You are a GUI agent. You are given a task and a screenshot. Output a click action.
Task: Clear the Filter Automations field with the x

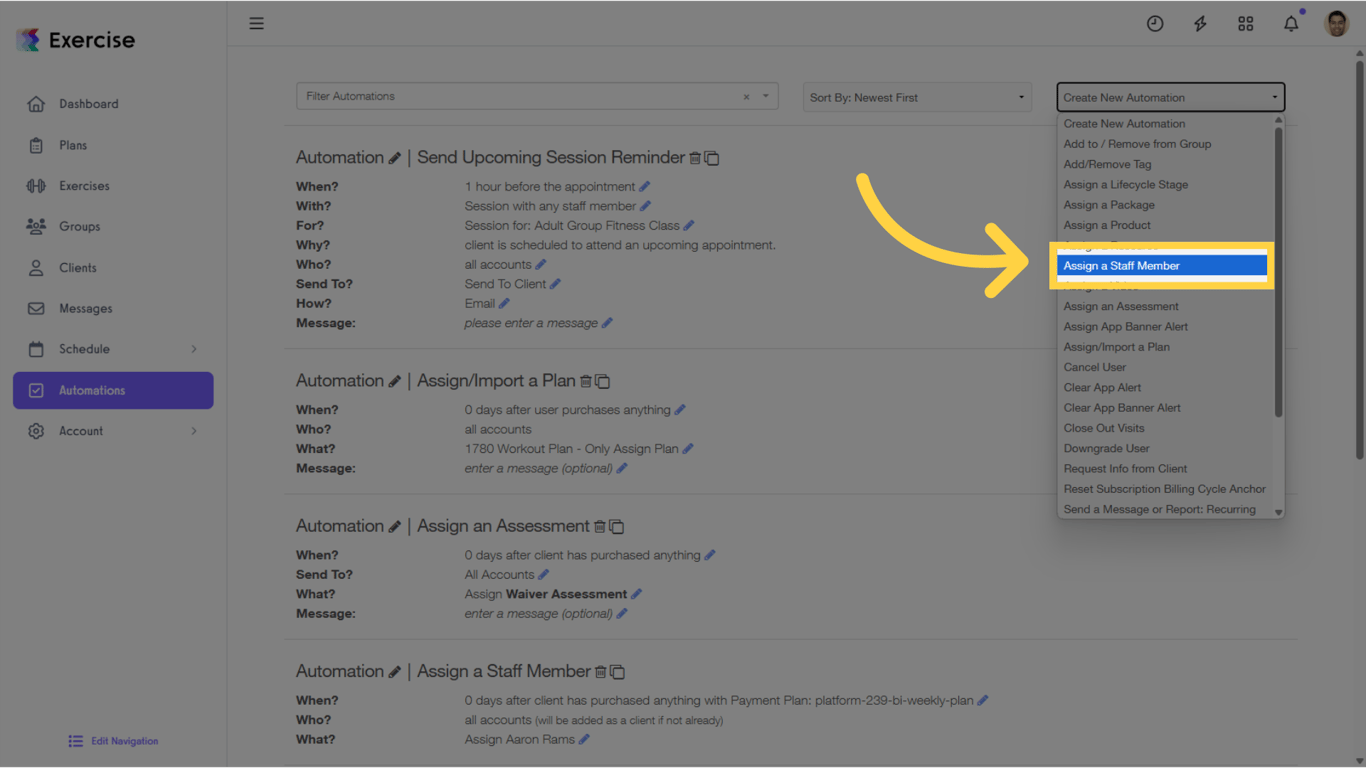pos(746,96)
